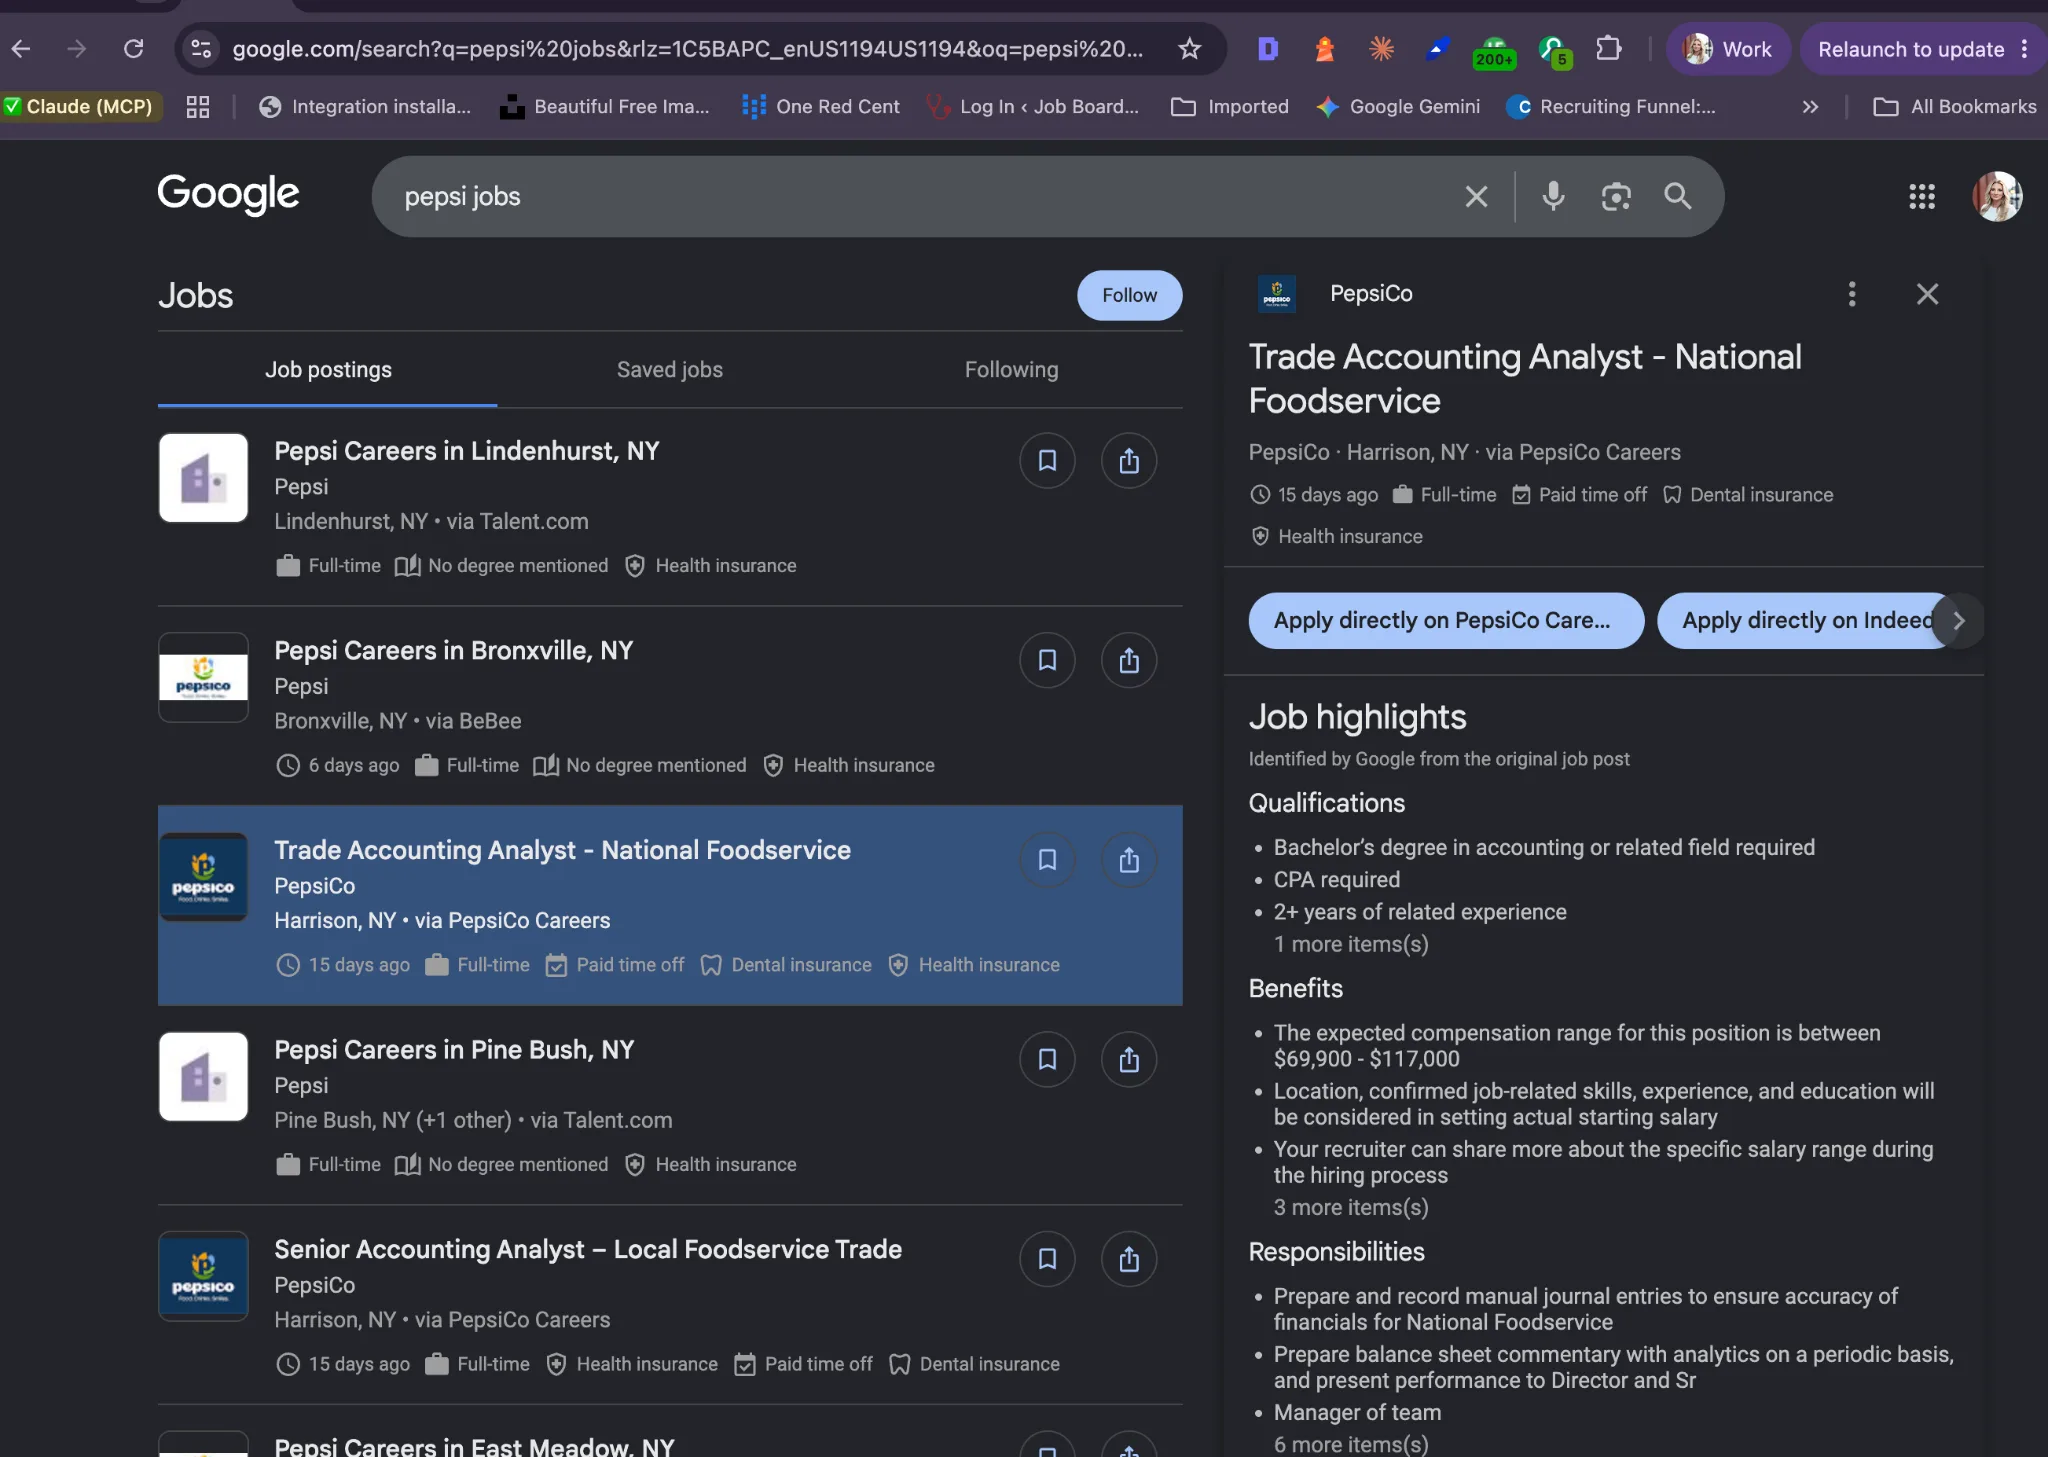Viewport: 2048px width, 1457px height.
Task: Open the One Red Cent bookmark
Action: click(821, 107)
